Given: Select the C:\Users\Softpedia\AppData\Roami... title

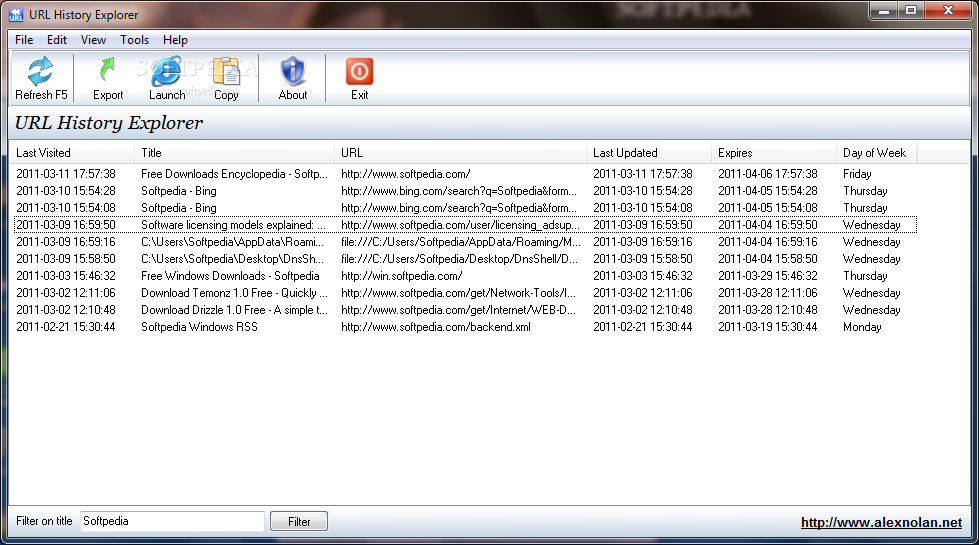Looking at the screenshot, I should click(232, 242).
